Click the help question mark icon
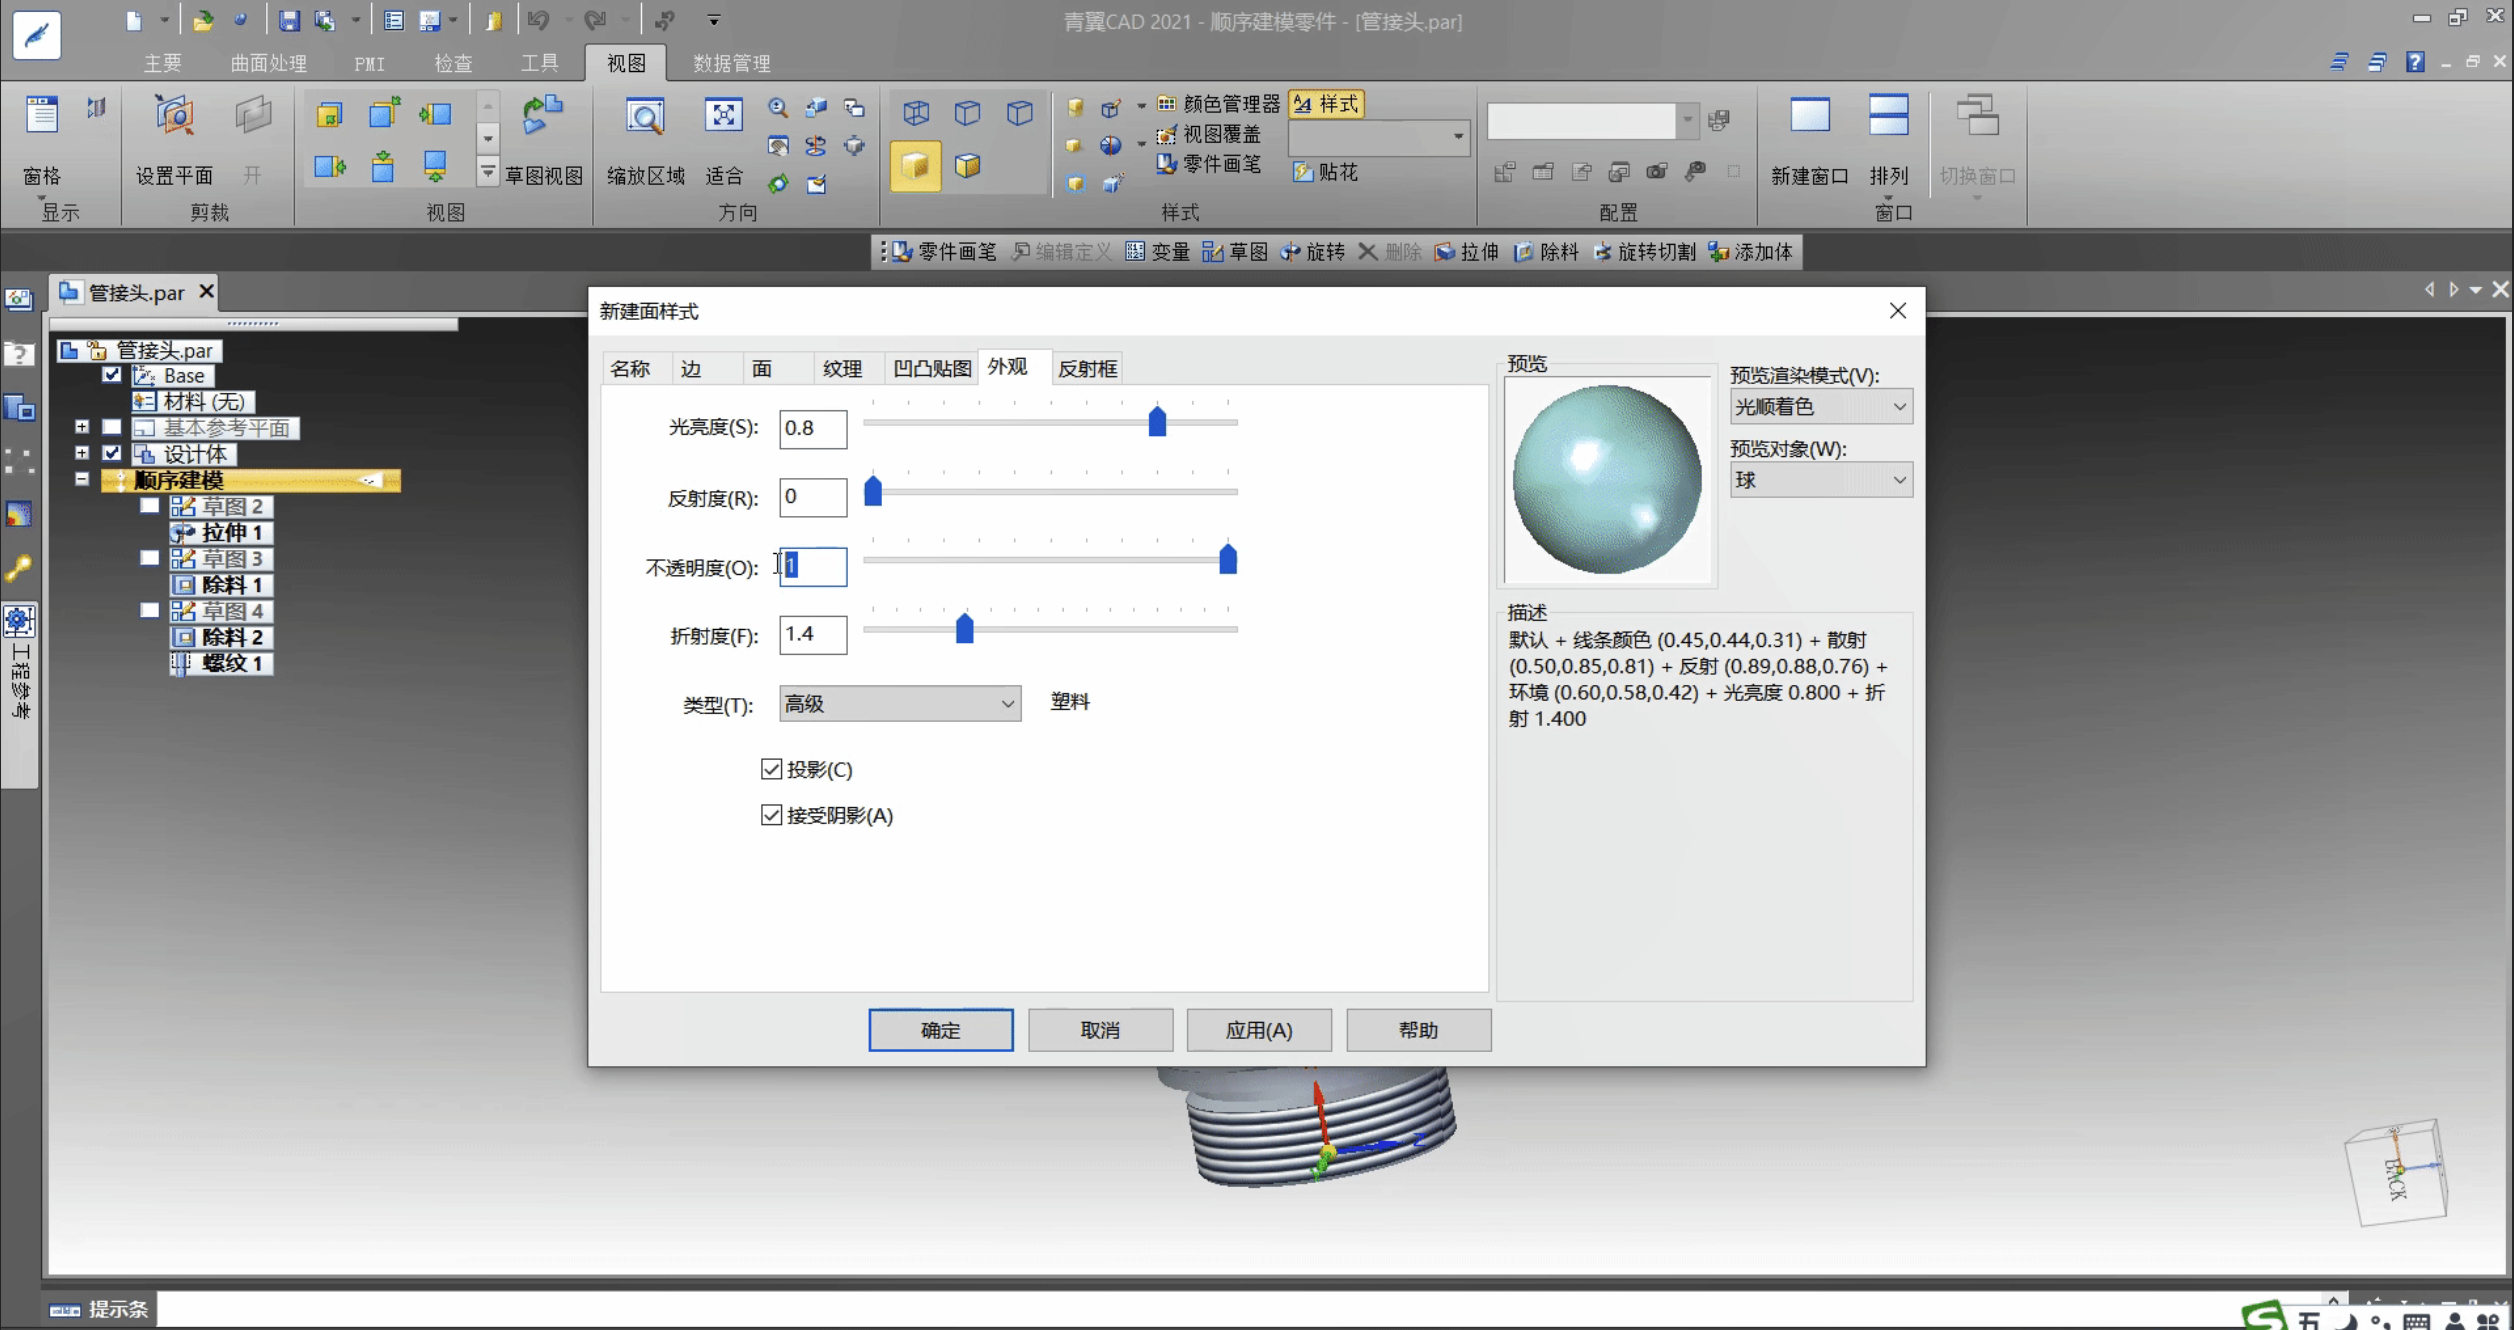 click(x=2415, y=62)
